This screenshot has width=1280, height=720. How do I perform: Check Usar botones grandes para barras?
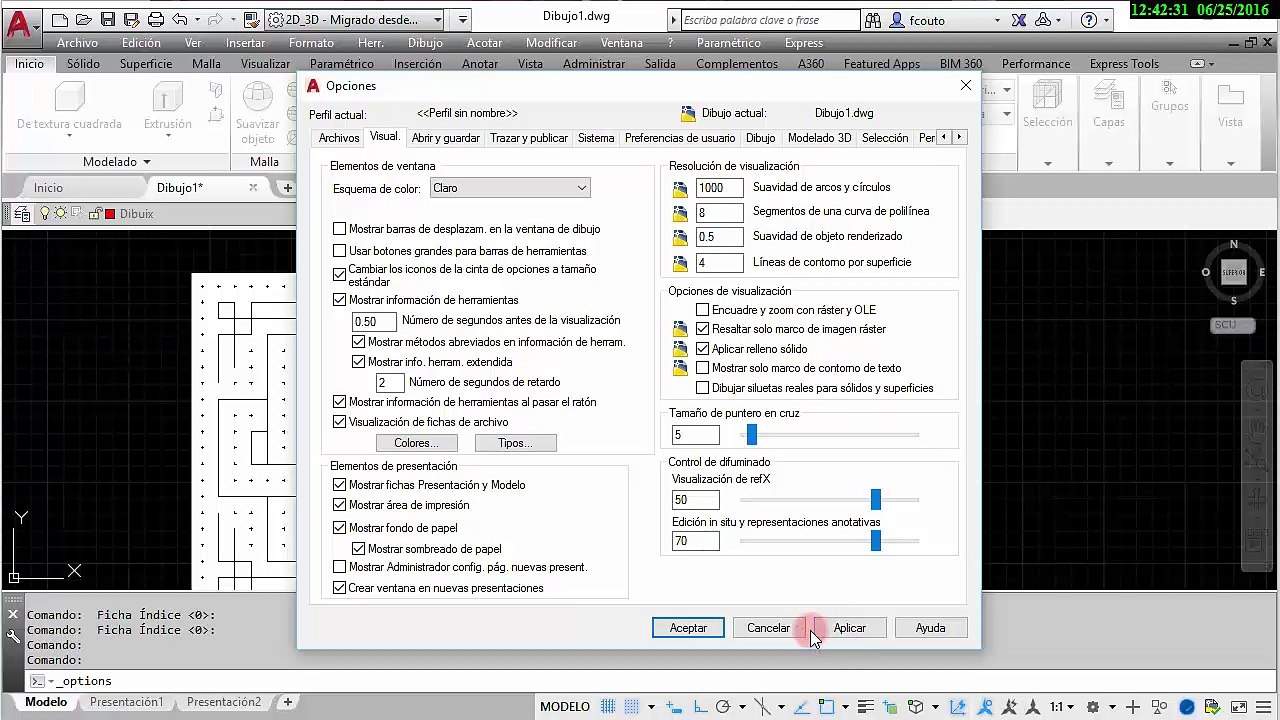[340, 251]
